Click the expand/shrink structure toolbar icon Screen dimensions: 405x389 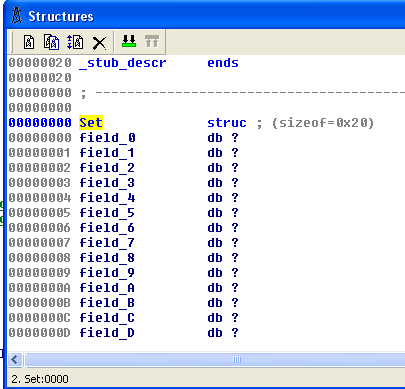click(x=75, y=42)
